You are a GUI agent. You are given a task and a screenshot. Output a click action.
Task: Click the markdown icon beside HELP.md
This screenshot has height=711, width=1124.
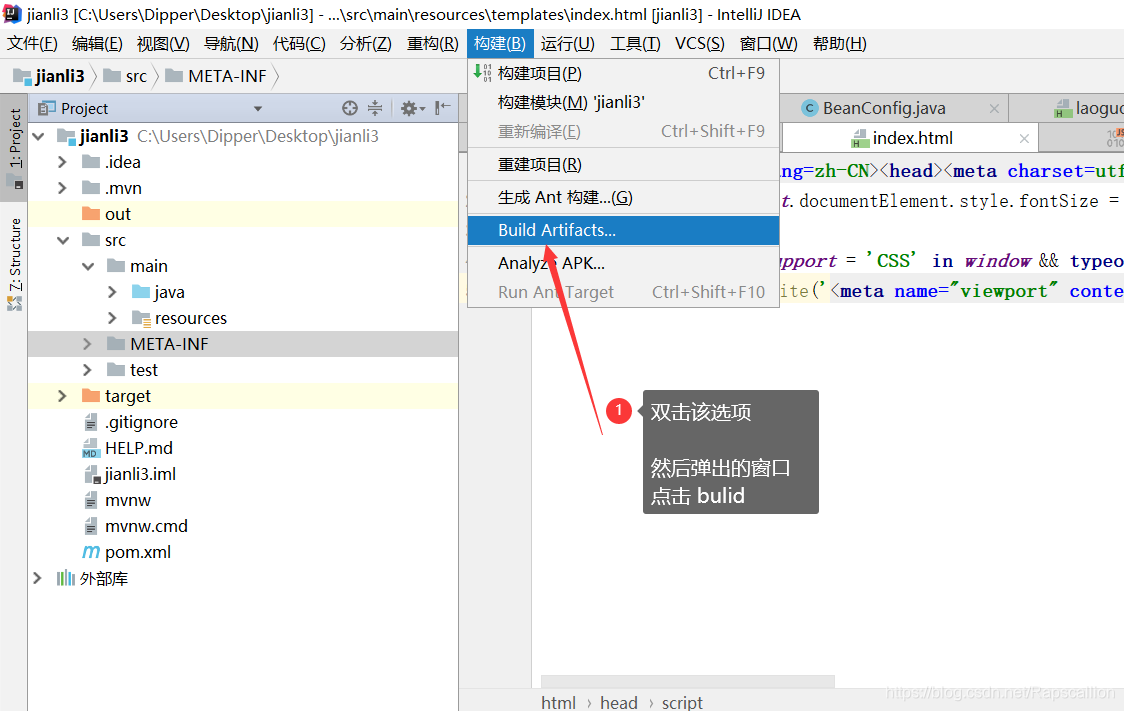[x=90, y=448]
